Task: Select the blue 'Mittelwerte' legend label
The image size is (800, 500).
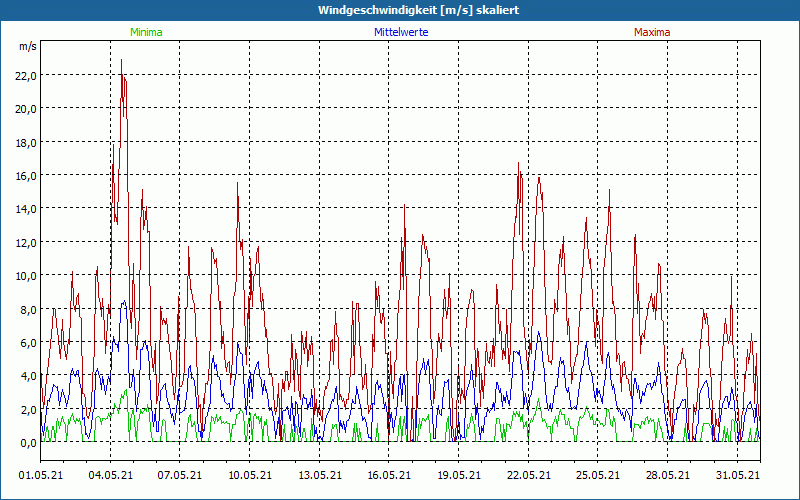Action: 401,32
